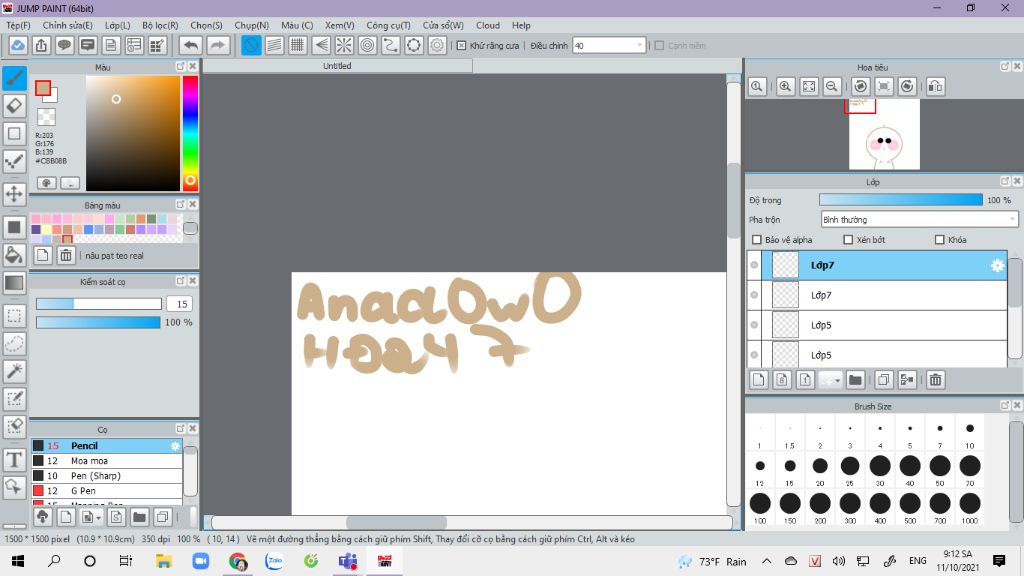This screenshot has height=576, width=1024.
Task: Click the Redo arrow in toolbar
Action: click(x=218, y=46)
